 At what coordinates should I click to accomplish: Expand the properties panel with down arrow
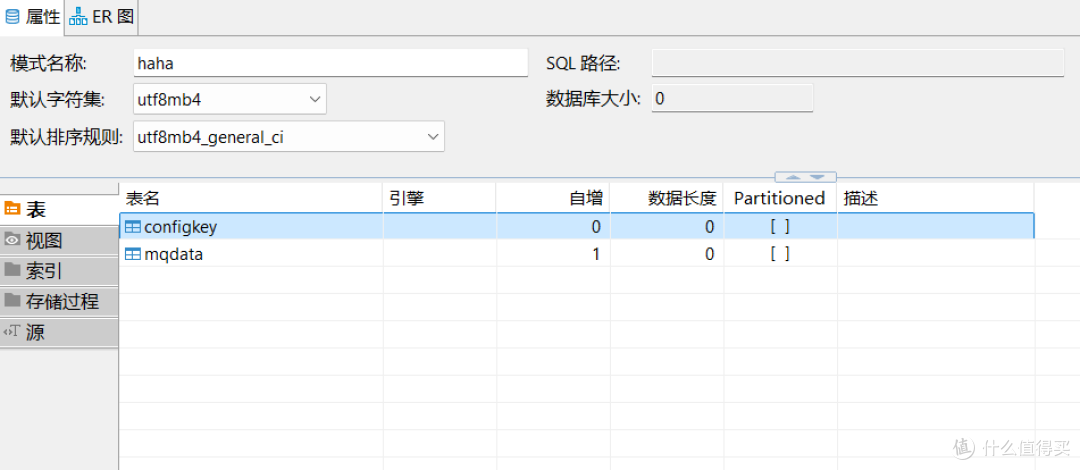818,177
